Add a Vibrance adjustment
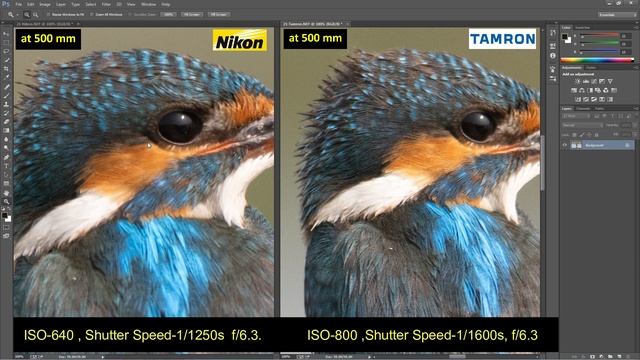 (610, 82)
